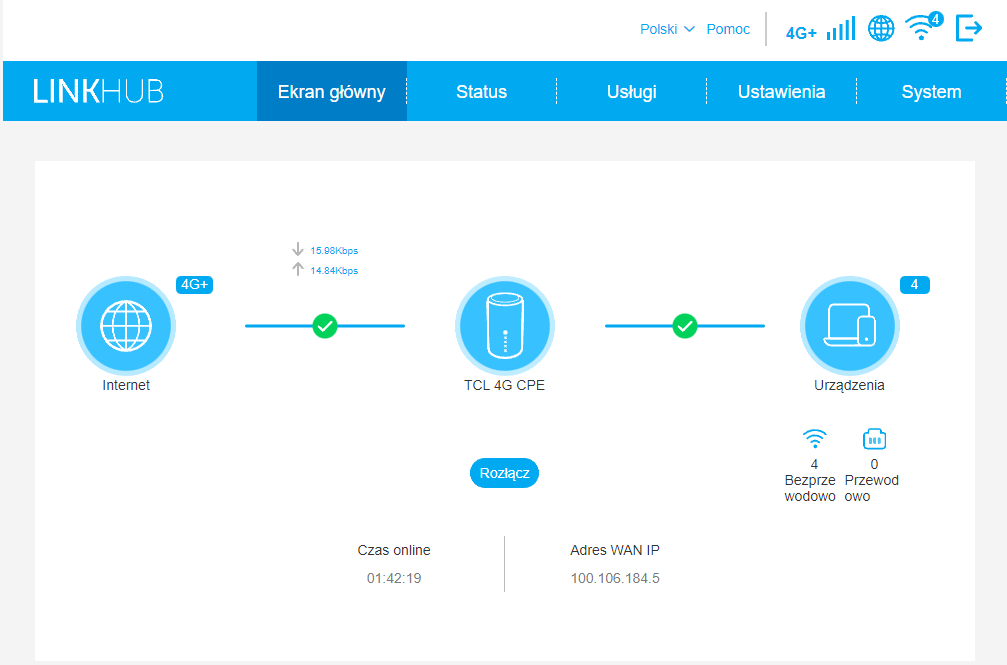Click the wired Ethernet port icon

(874, 439)
